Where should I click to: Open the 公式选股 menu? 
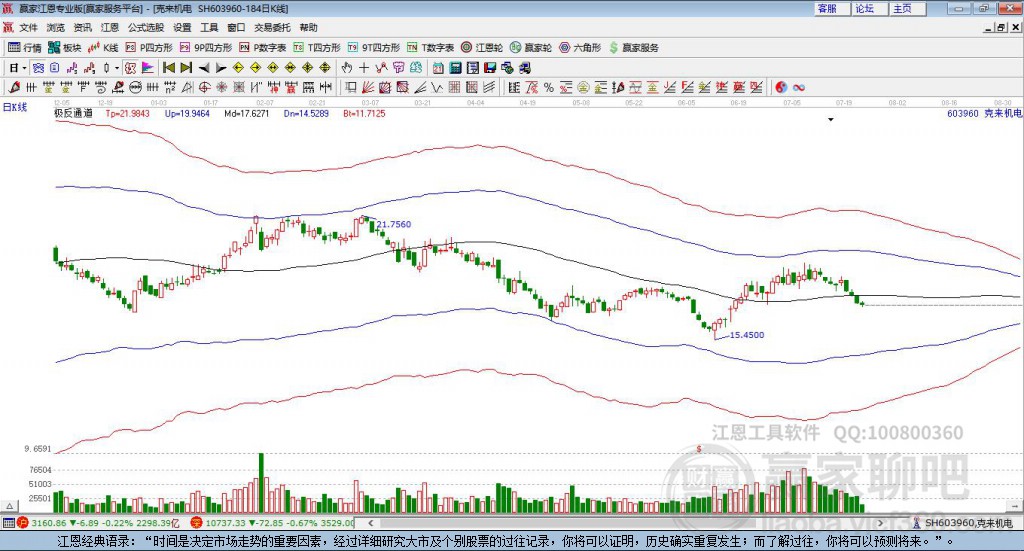(146, 27)
